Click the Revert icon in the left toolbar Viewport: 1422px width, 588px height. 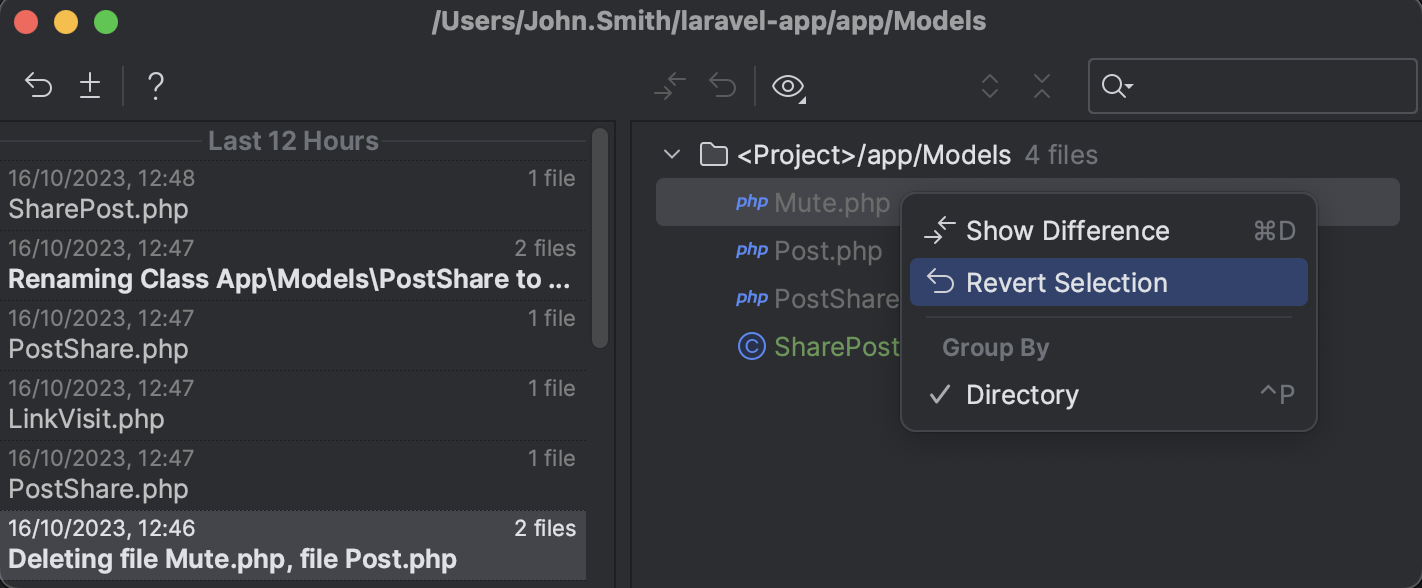(x=38, y=86)
